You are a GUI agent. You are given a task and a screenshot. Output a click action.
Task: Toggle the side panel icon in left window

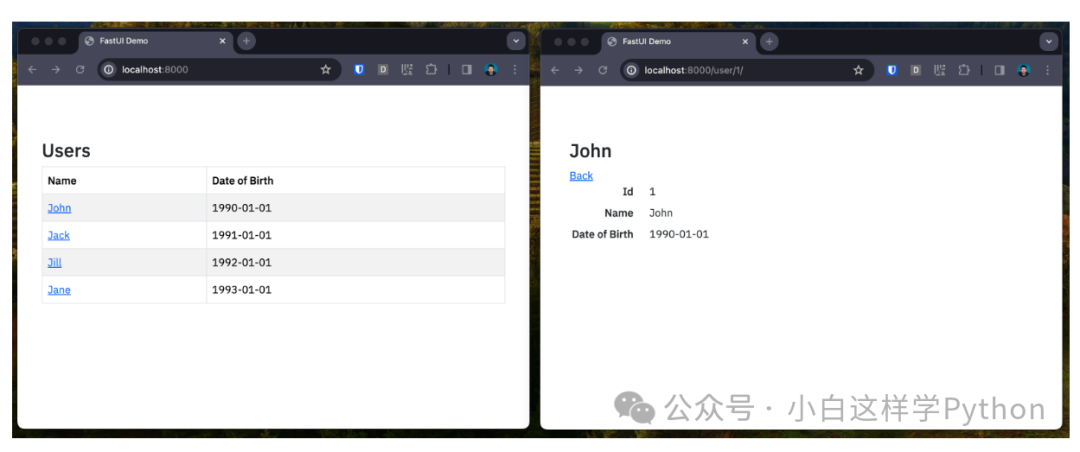point(467,70)
